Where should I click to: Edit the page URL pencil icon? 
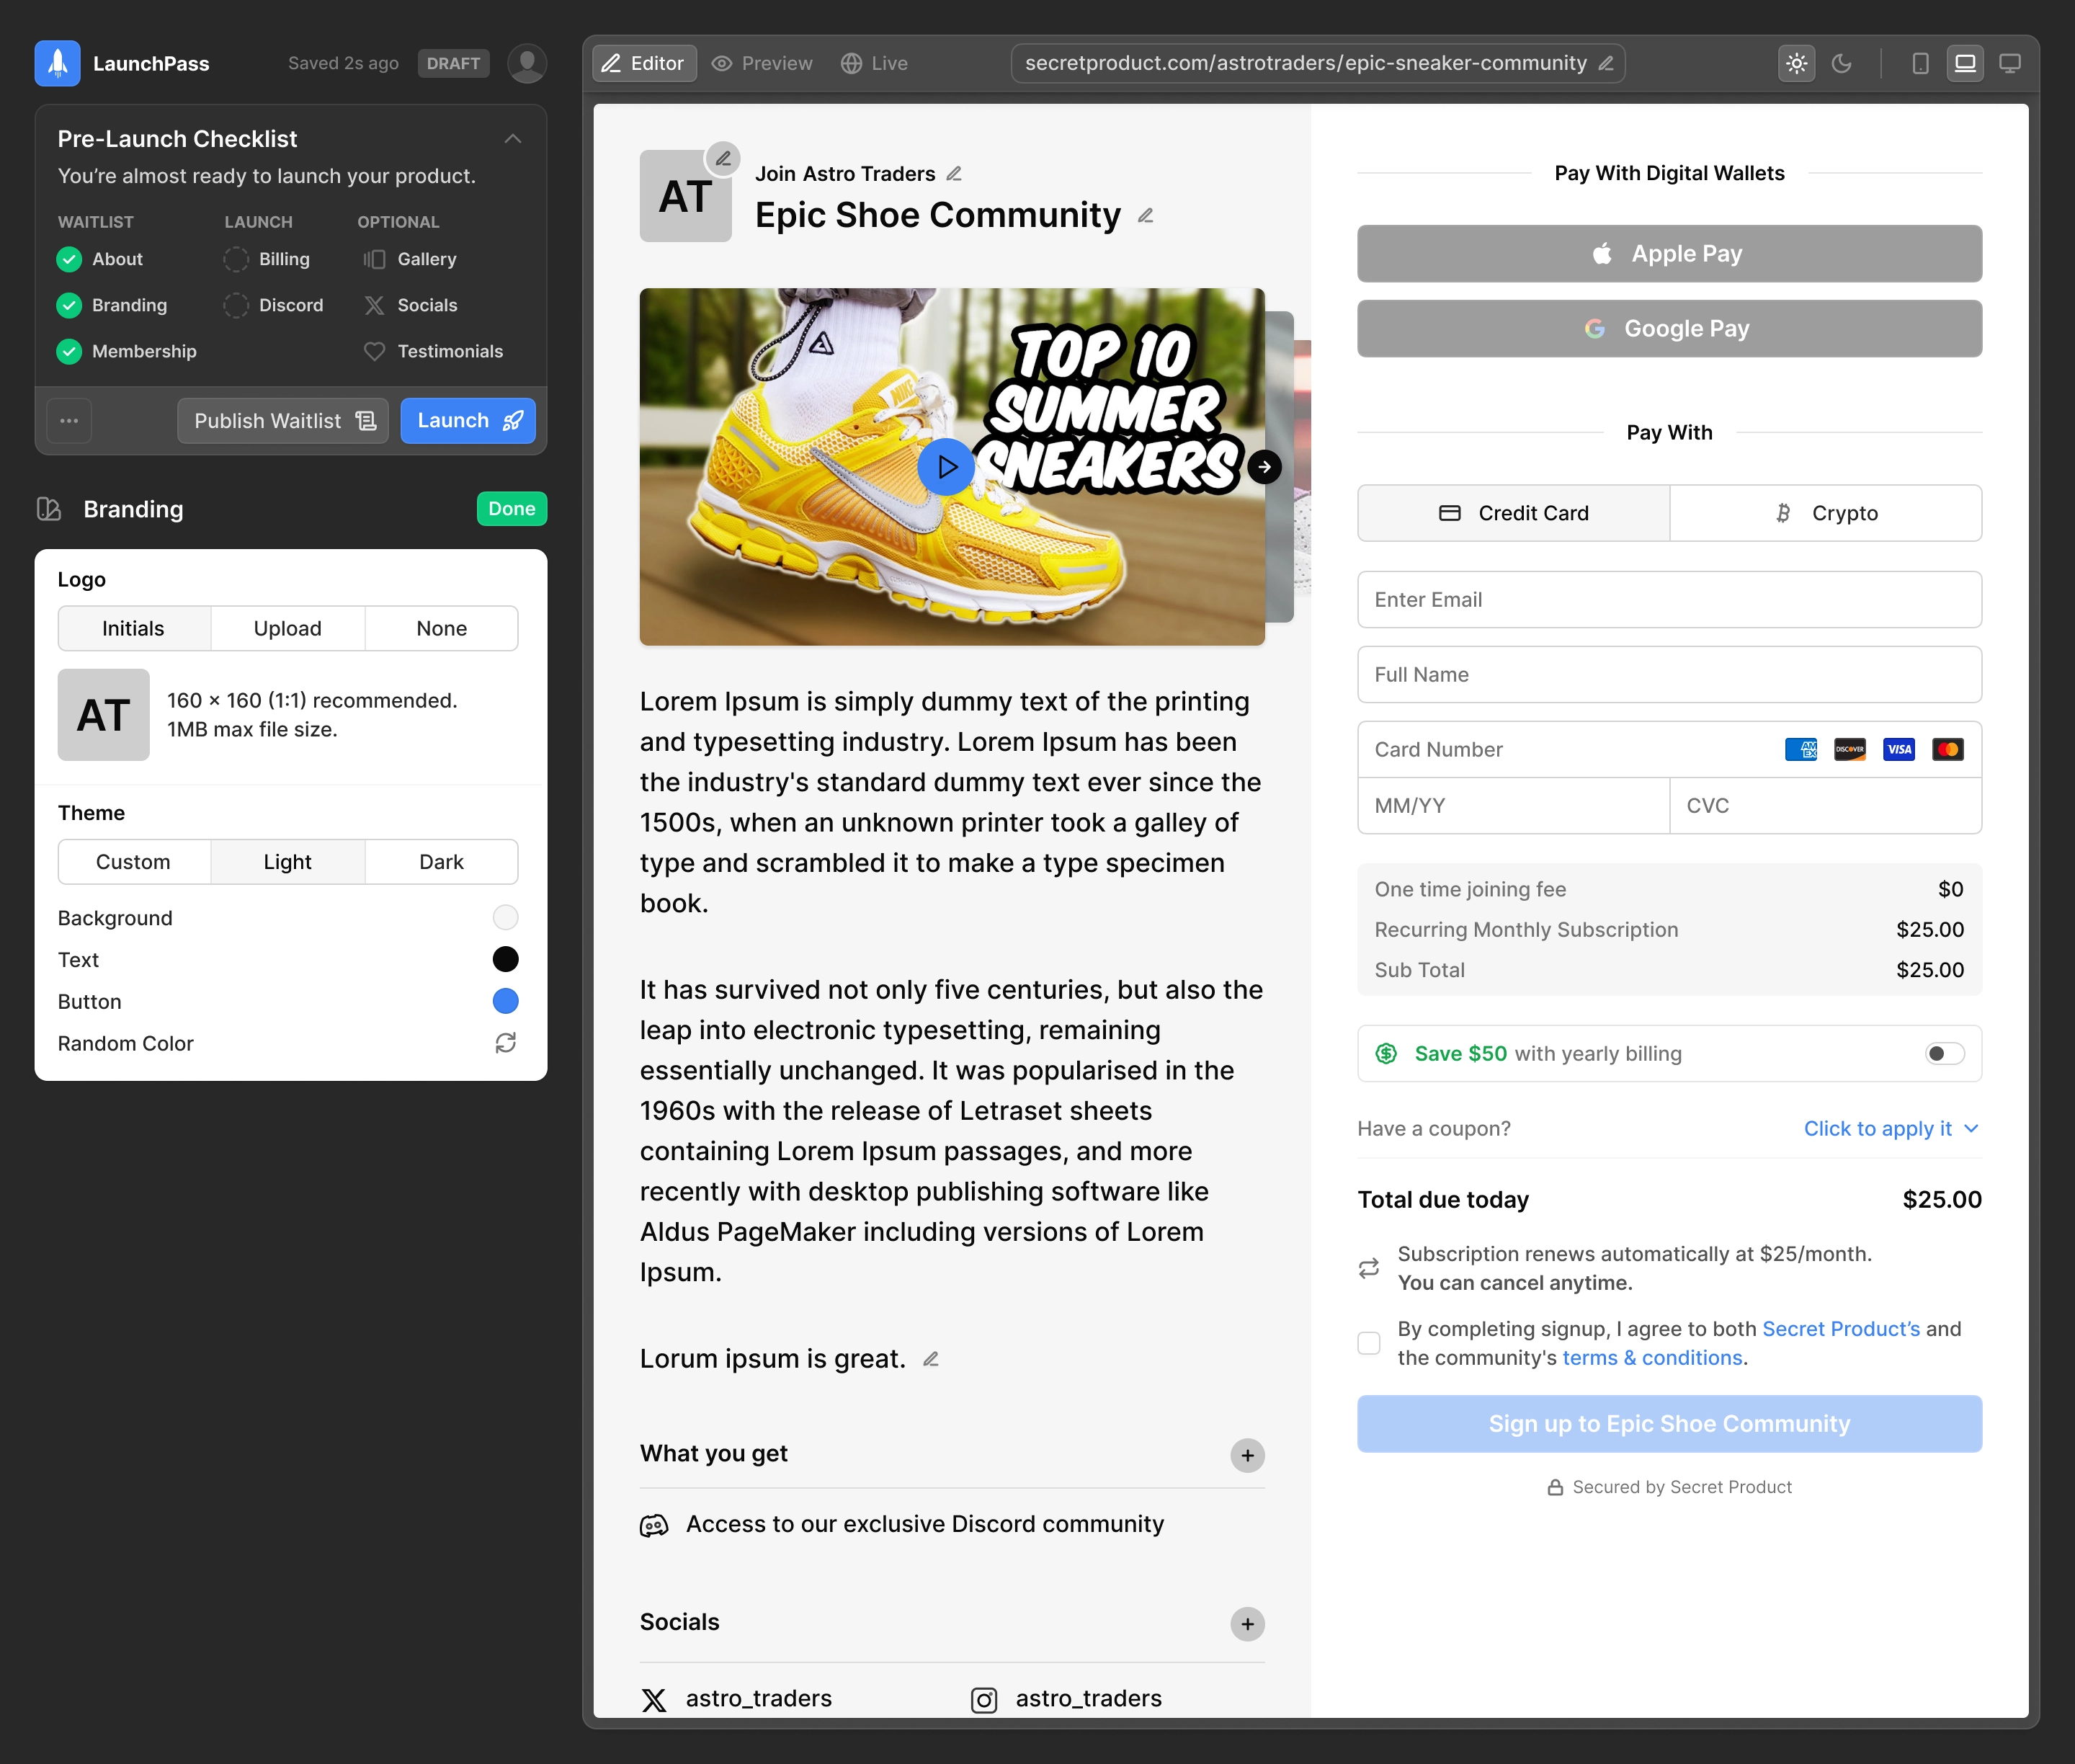point(1606,63)
